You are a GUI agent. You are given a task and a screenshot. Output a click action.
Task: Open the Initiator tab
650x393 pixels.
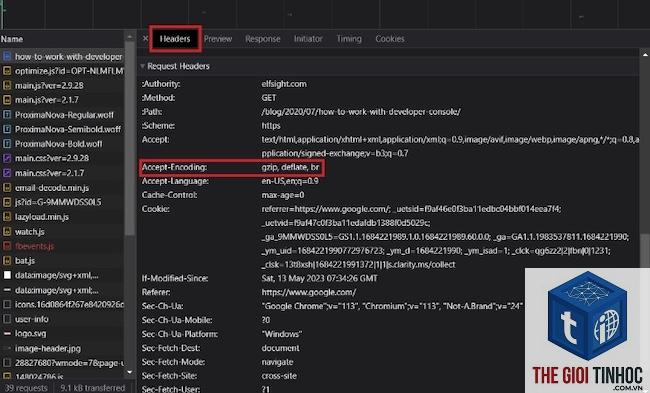tap(308, 39)
